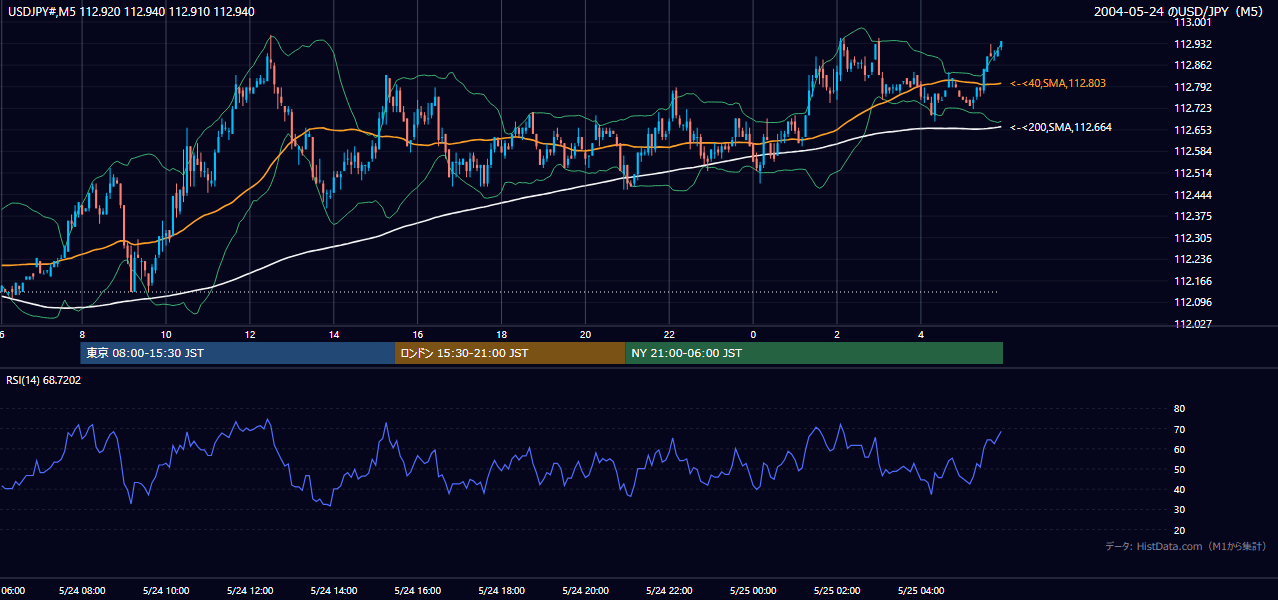The height and width of the screenshot is (600, 1278).
Task: Click hour tick 12 under price chart
Action: [x=250, y=334]
